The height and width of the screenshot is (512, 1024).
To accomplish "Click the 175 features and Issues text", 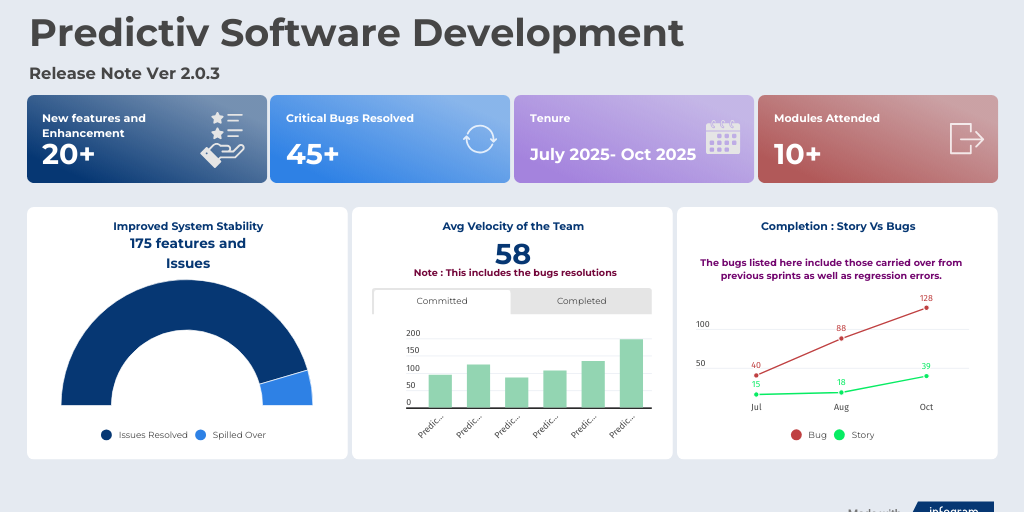I will [188, 253].
